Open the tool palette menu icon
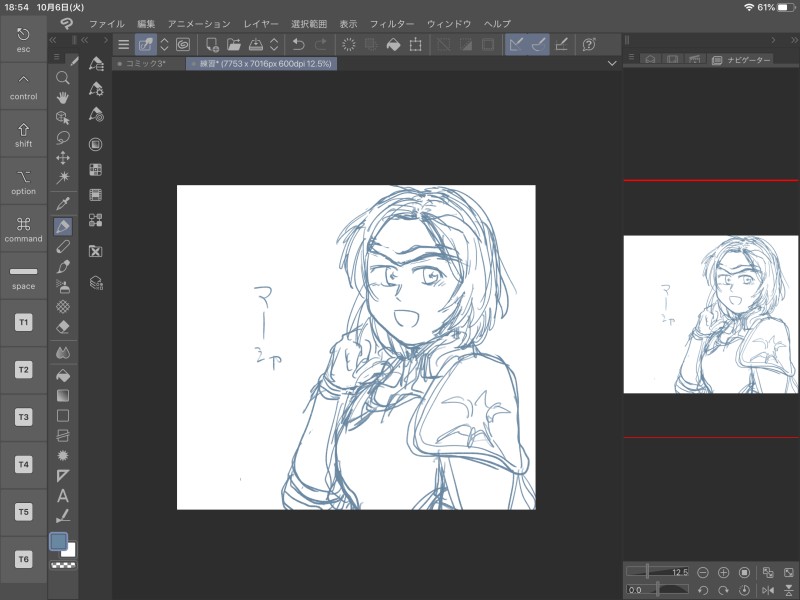 (57, 57)
